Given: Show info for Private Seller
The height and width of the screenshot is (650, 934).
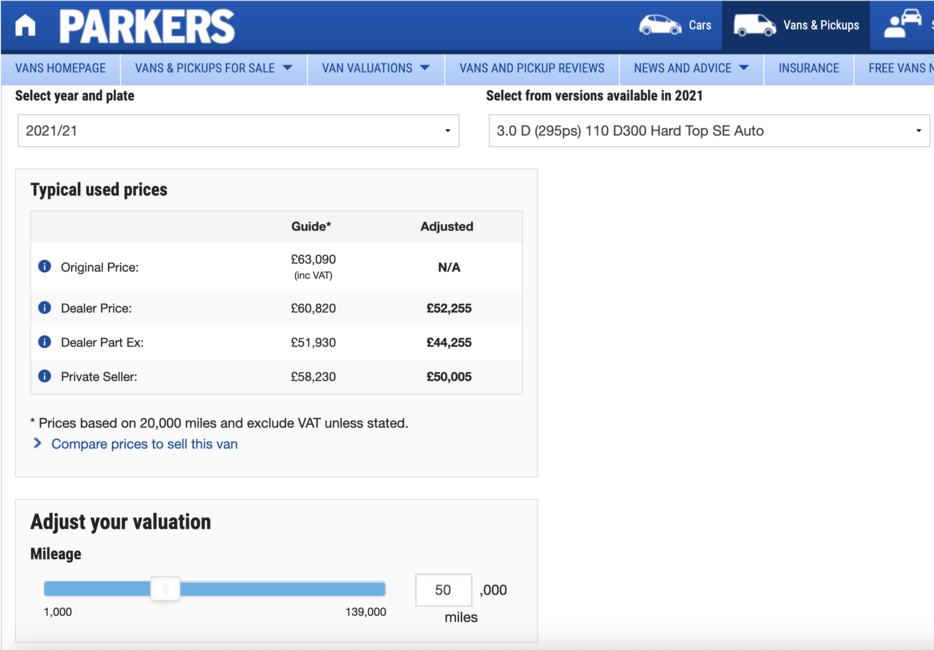Looking at the screenshot, I should 45,376.
